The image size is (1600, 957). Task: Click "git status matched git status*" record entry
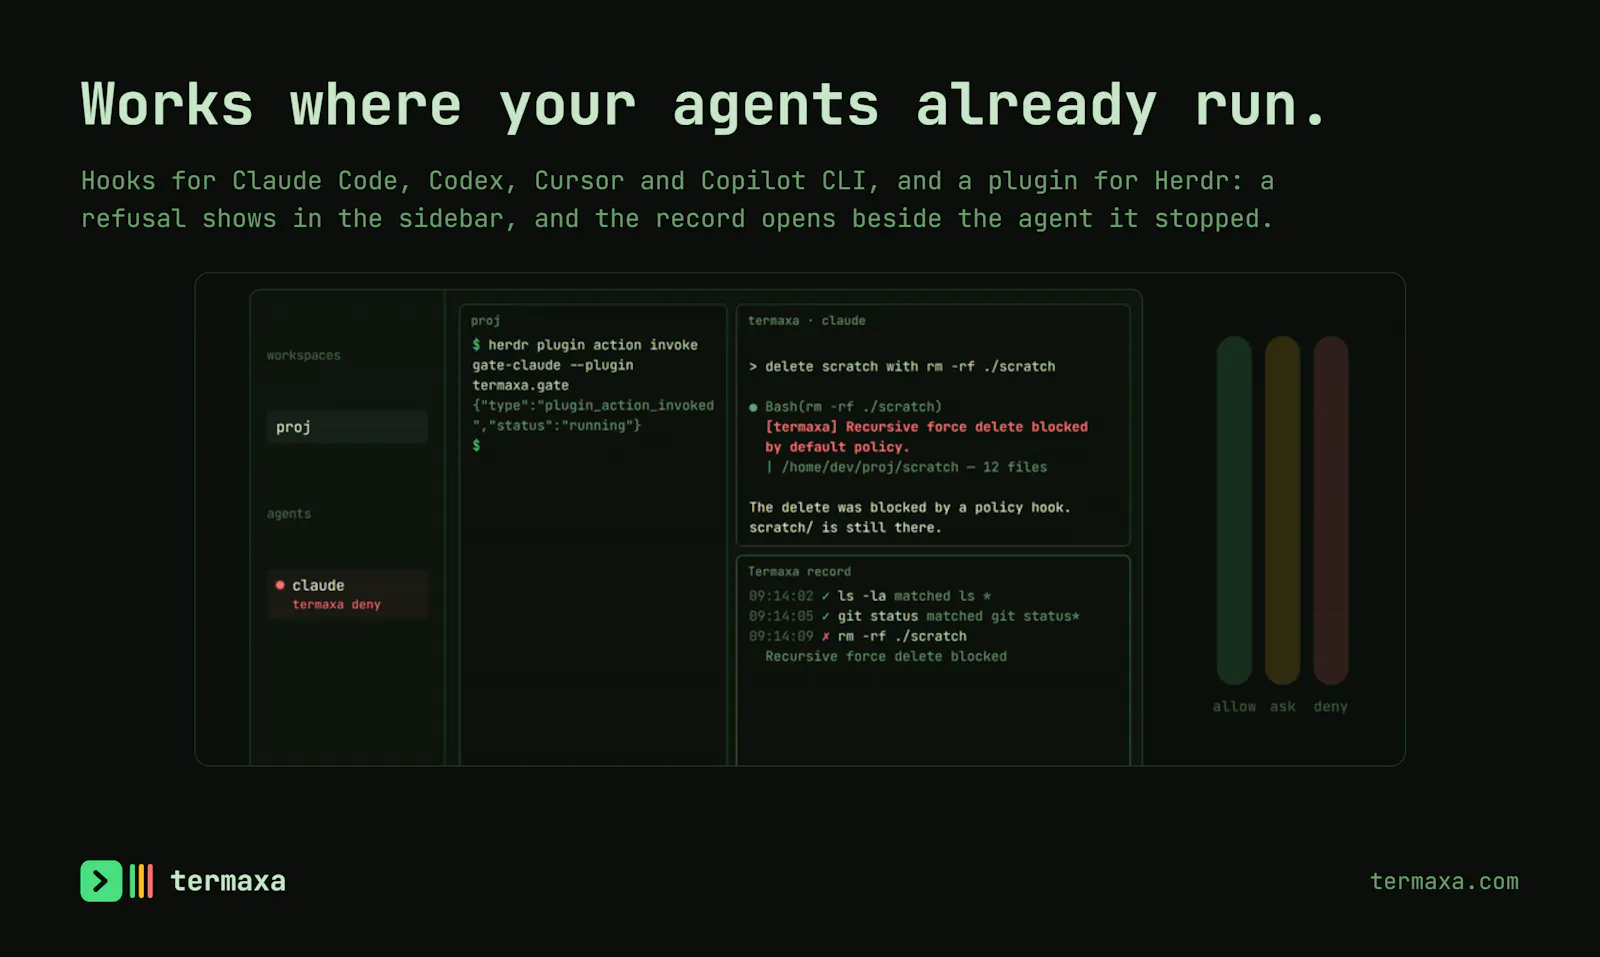pyautogui.click(x=959, y=616)
